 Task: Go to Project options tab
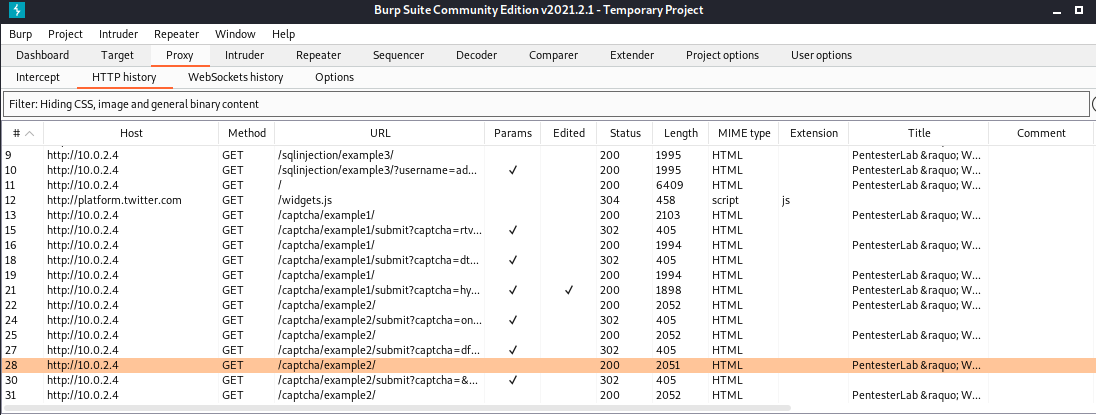point(722,55)
